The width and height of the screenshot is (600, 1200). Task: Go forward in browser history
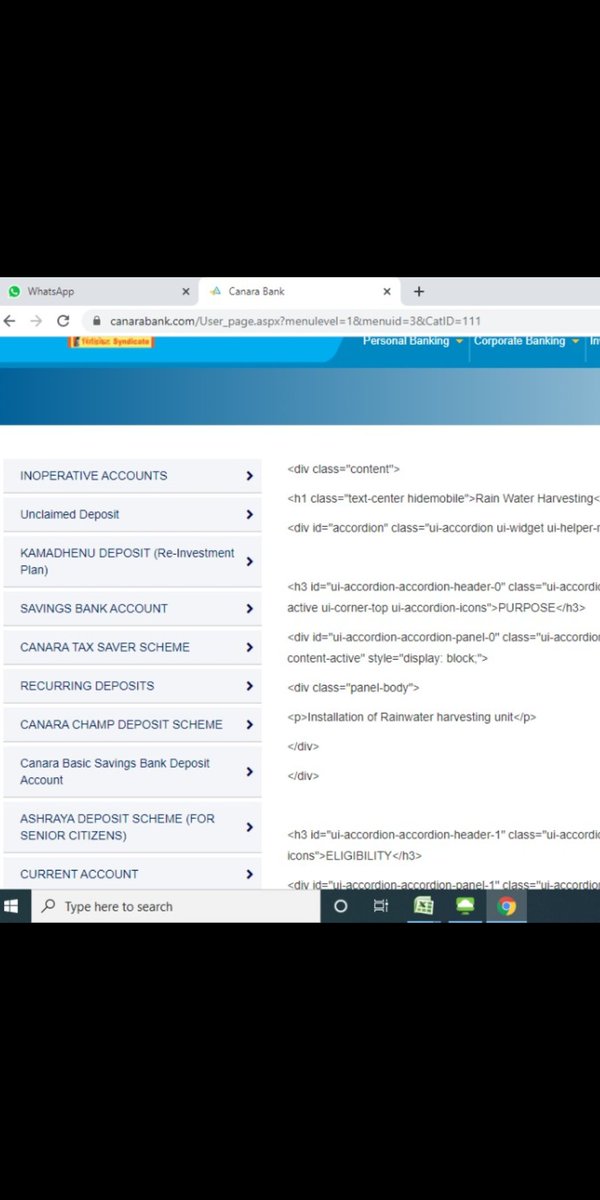click(x=36, y=321)
